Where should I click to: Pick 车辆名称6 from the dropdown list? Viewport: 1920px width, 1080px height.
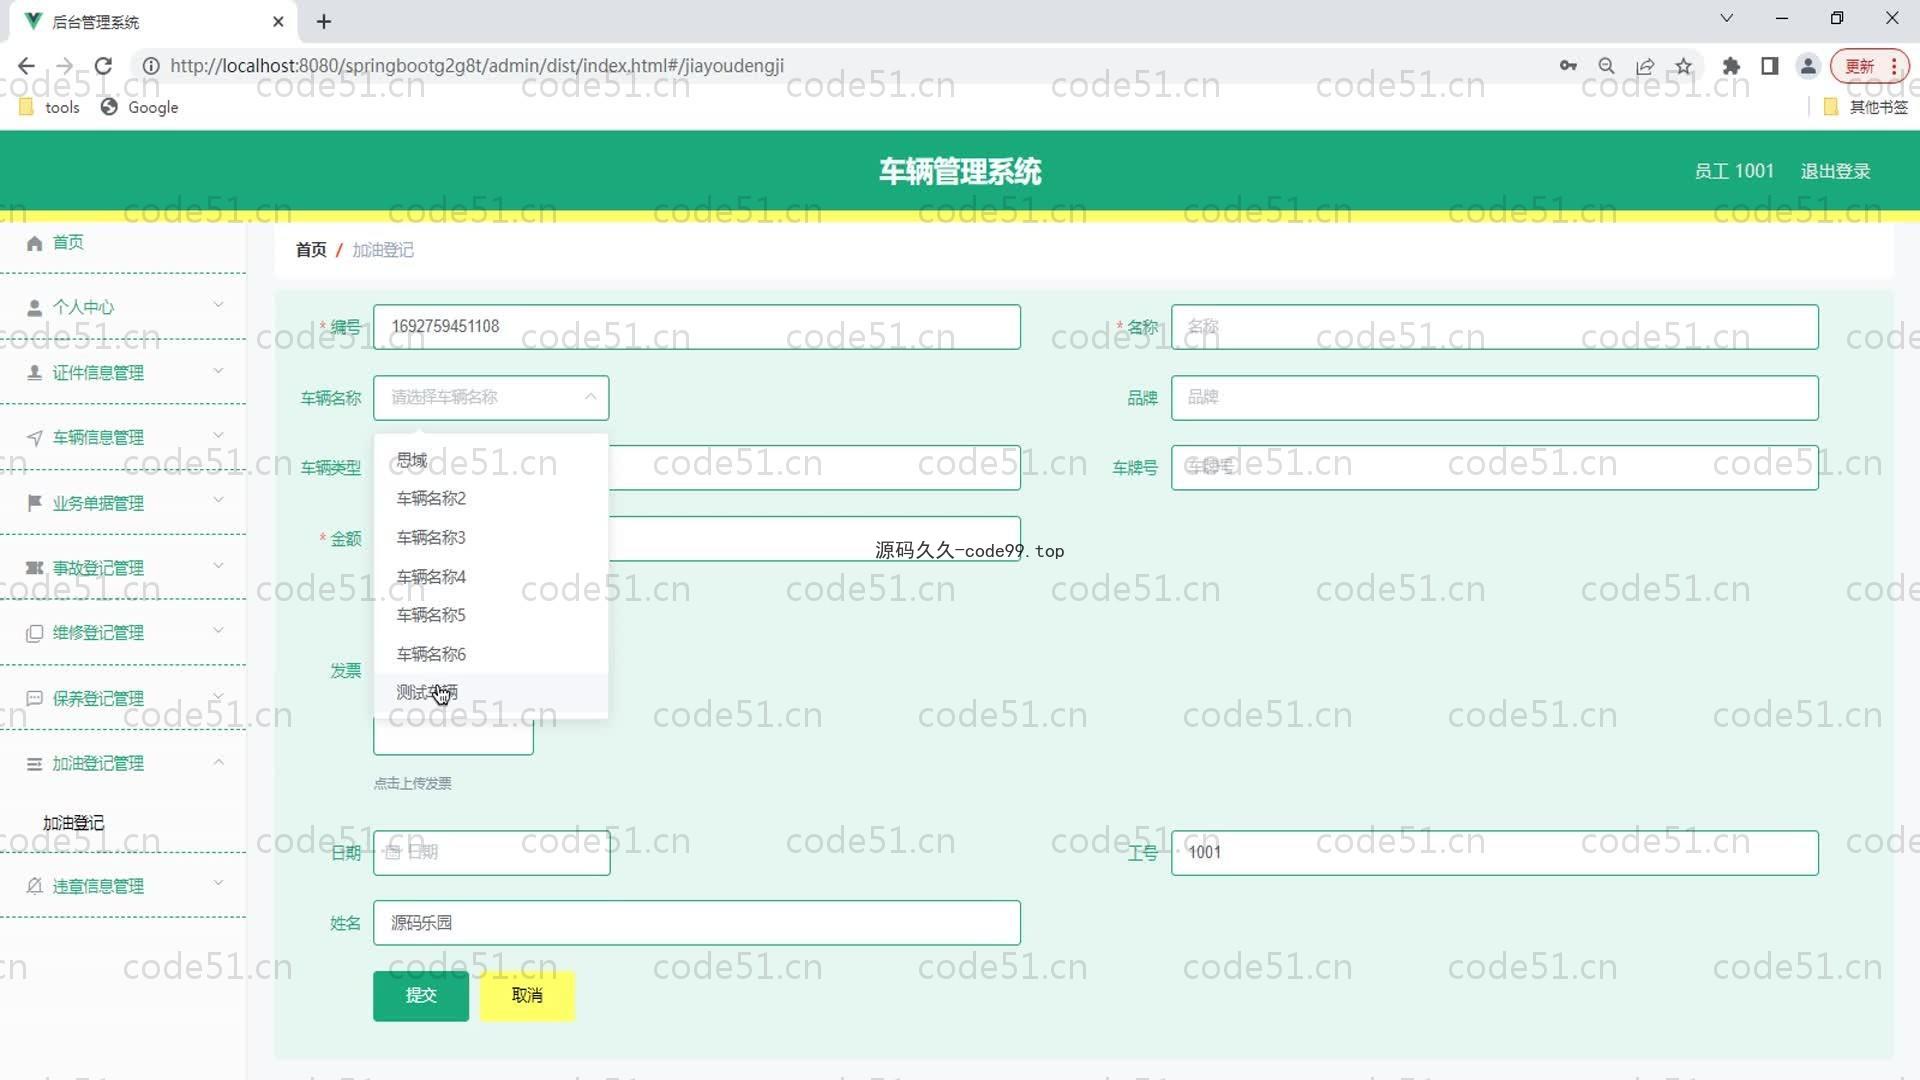[x=491, y=654]
